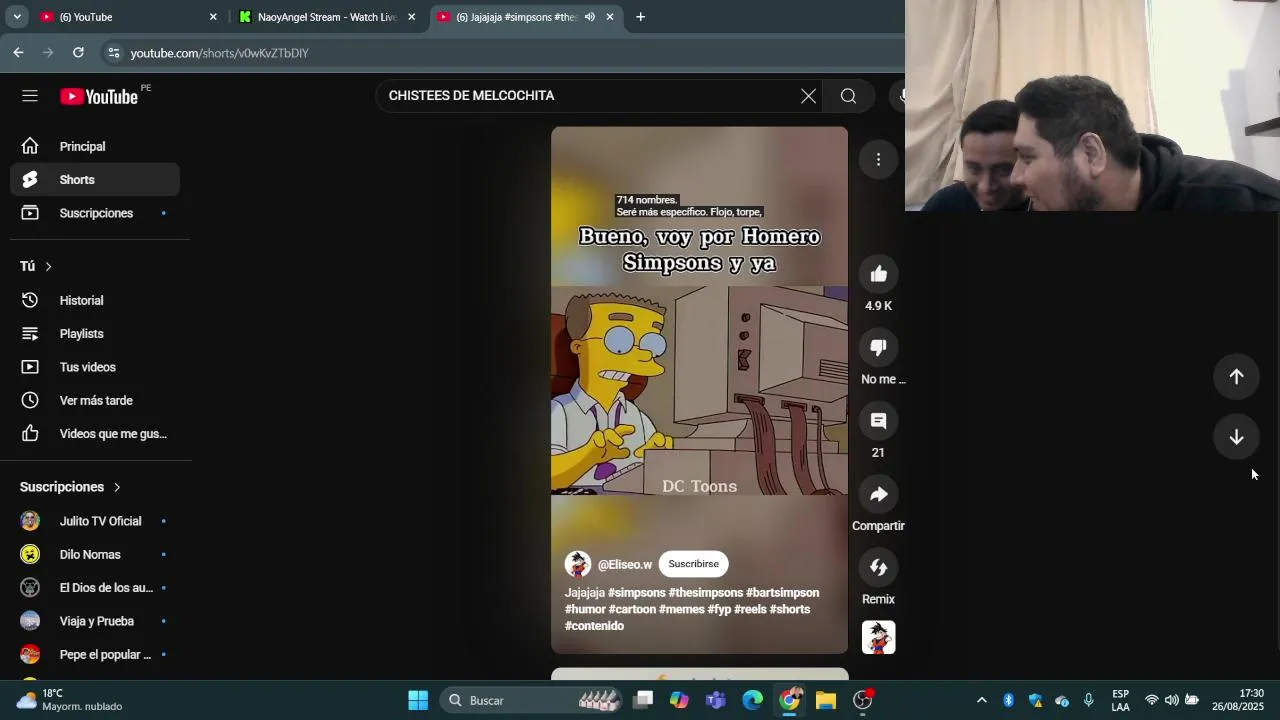Open Copilot from the taskbar
This screenshot has height=720, width=1280.
(679, 700)
